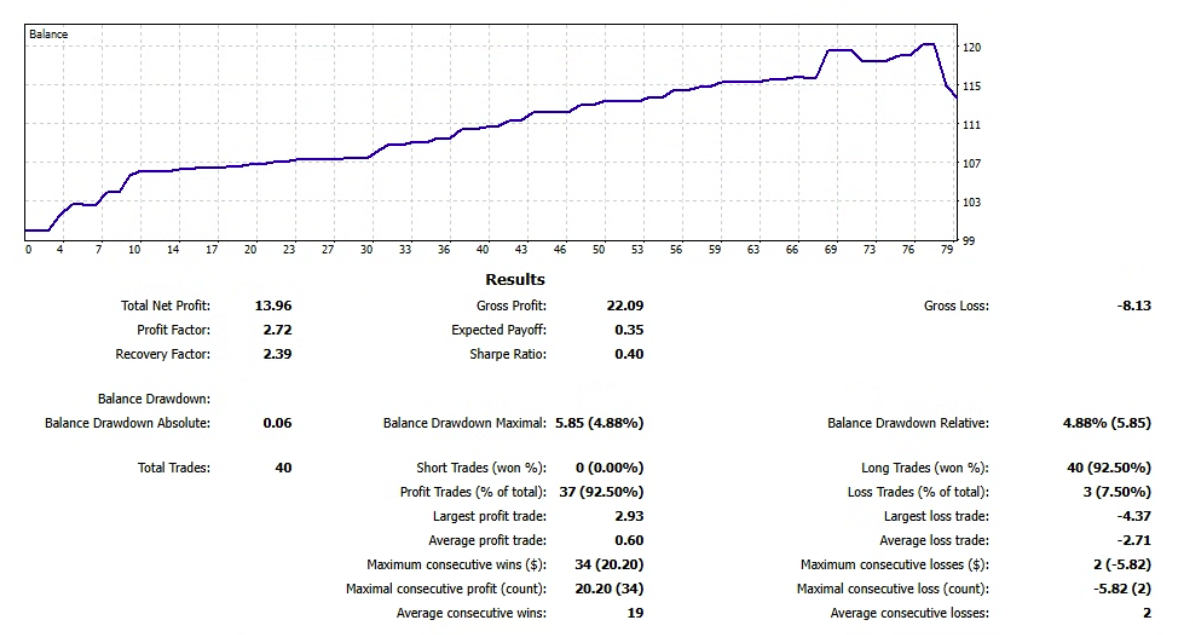Click the Results section heading
The height and width of the screenshot is (635, 1193).
(x=515, y=280)
